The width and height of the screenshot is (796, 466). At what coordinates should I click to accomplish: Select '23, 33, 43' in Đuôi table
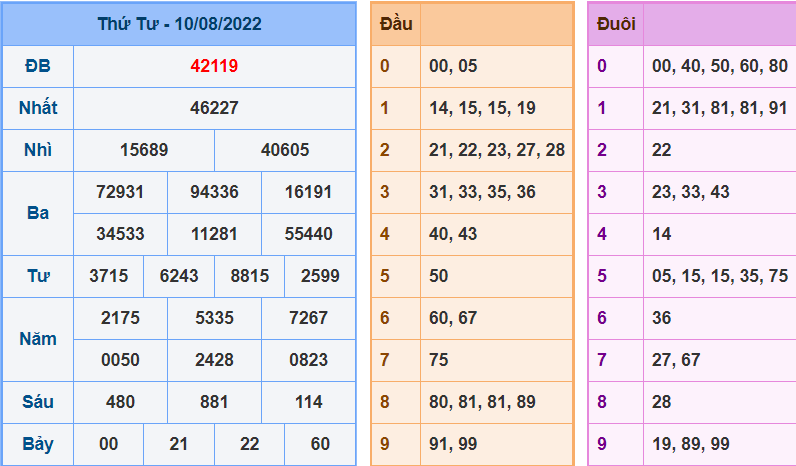[x=690, y=192]
